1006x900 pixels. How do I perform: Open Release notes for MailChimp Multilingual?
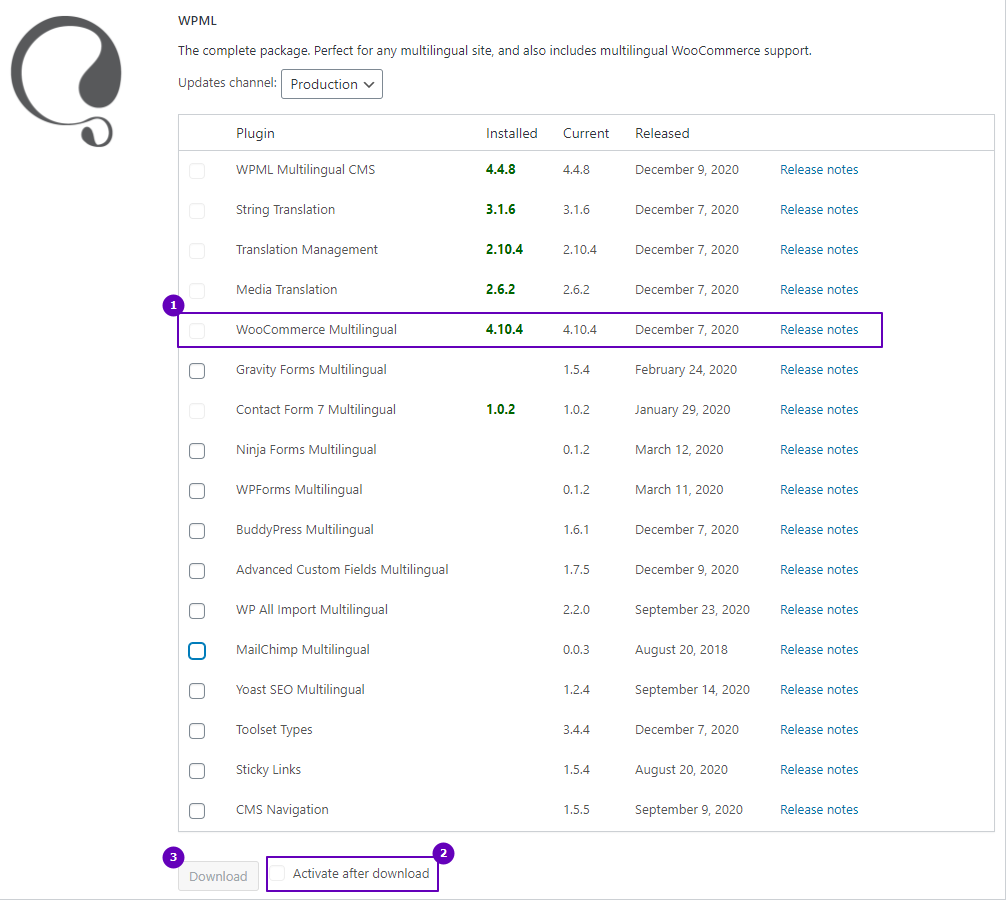pyautogui.click(x=819, y=649)
